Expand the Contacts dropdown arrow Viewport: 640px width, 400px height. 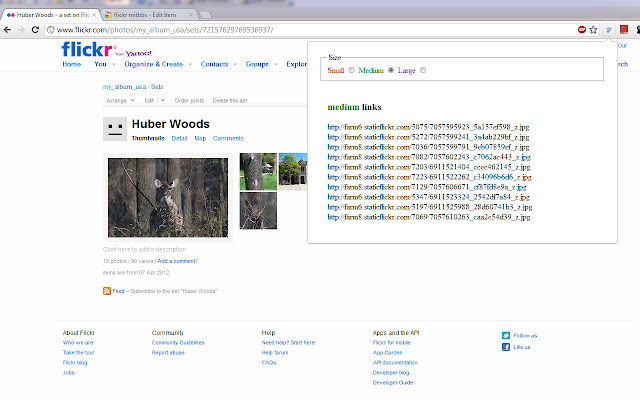[x=235, y=64]
